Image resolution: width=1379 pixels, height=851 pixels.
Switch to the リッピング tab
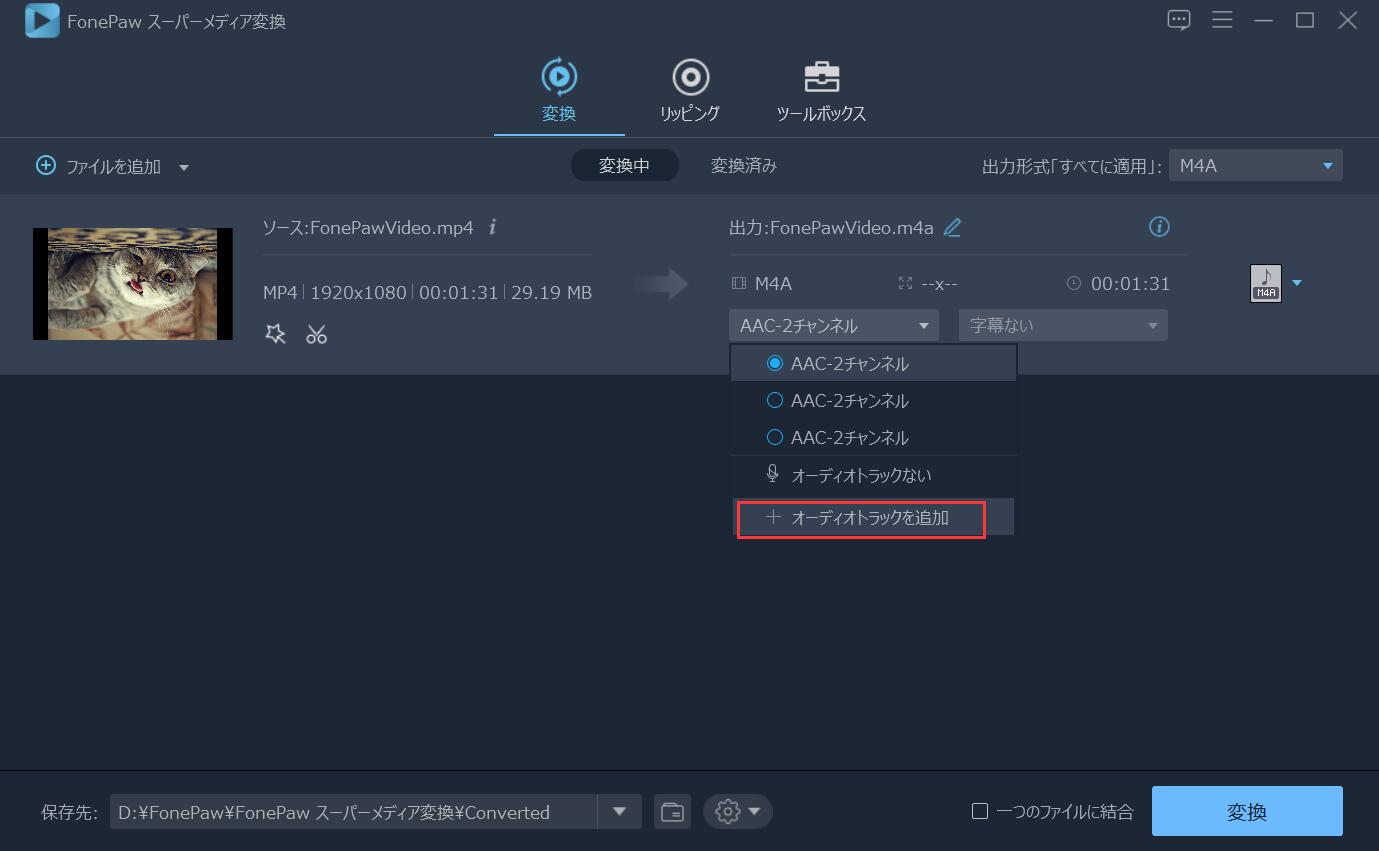pos(690,91)
